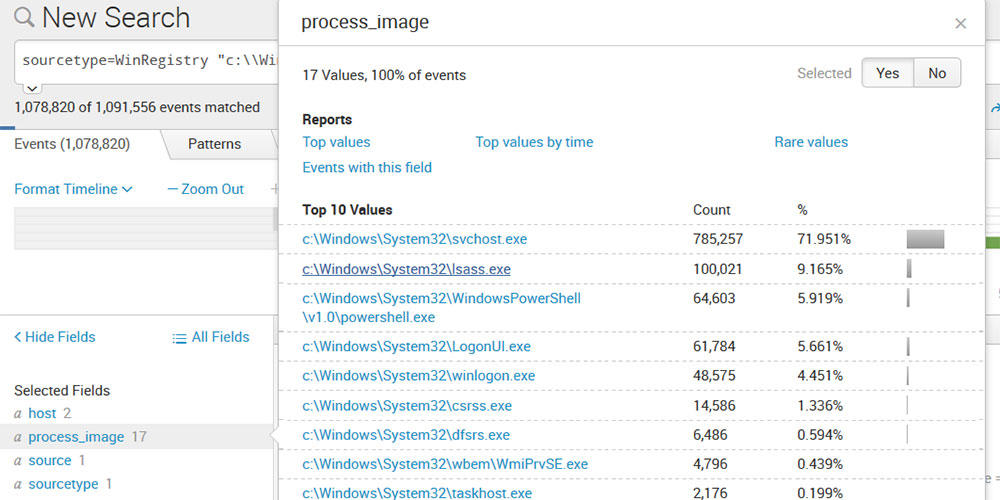Switch to the Events tab
Viewport: 1000px width, 500px height.
point(72,144)
